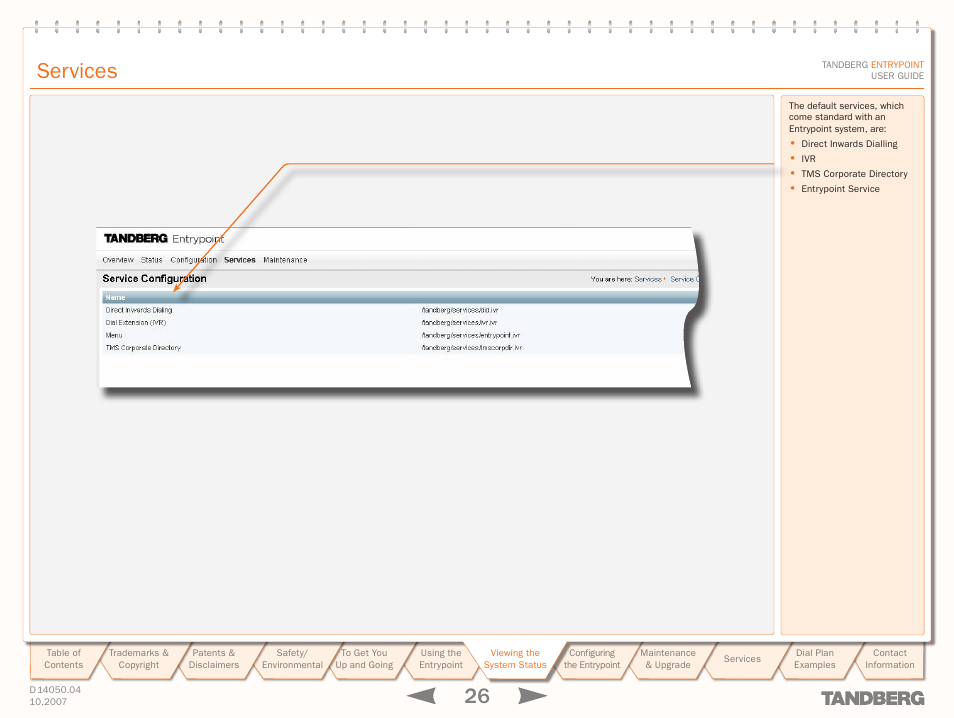Viewport: 954px width, 718px height.
Task: Open Trademarks & Copyright tab
Action: (x=139, y=659)
